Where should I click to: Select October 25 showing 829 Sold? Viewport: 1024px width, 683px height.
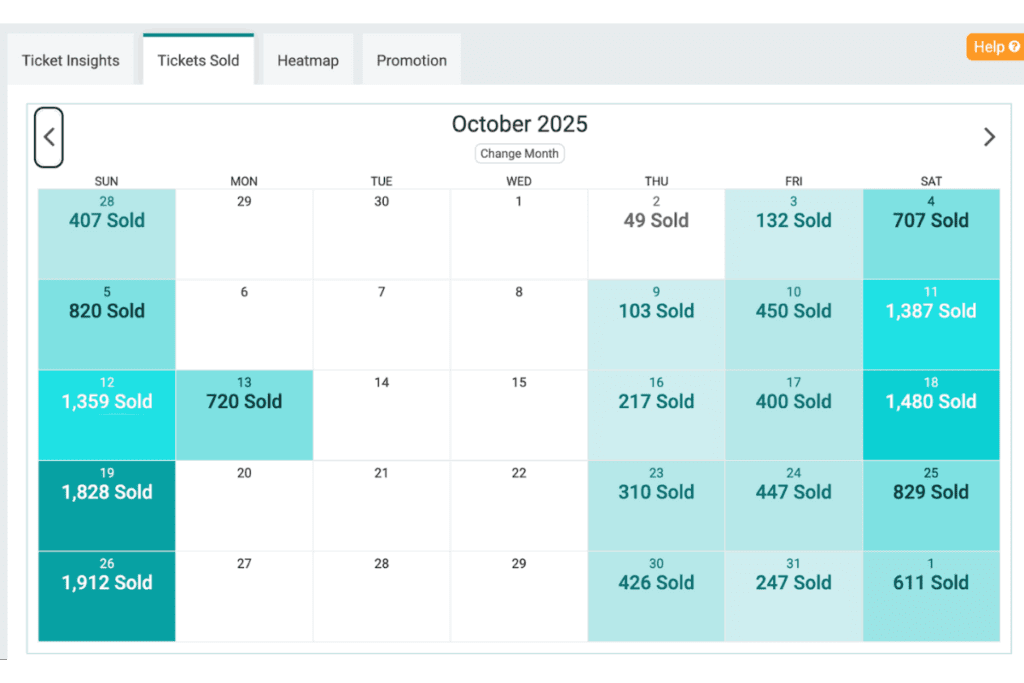pyautogui.click(x=931, y=505)
